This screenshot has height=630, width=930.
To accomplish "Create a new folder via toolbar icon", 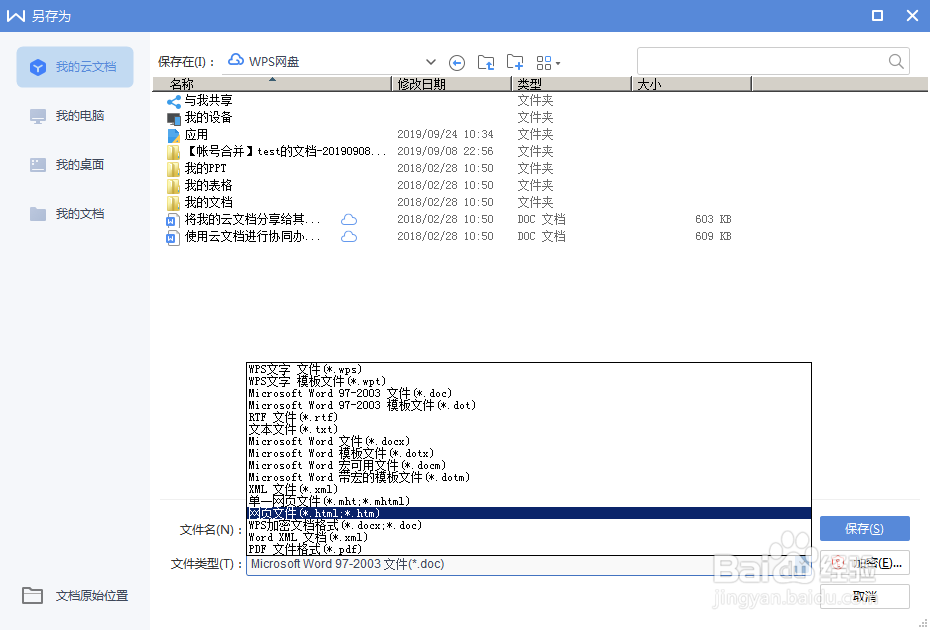I will [514, 62].
